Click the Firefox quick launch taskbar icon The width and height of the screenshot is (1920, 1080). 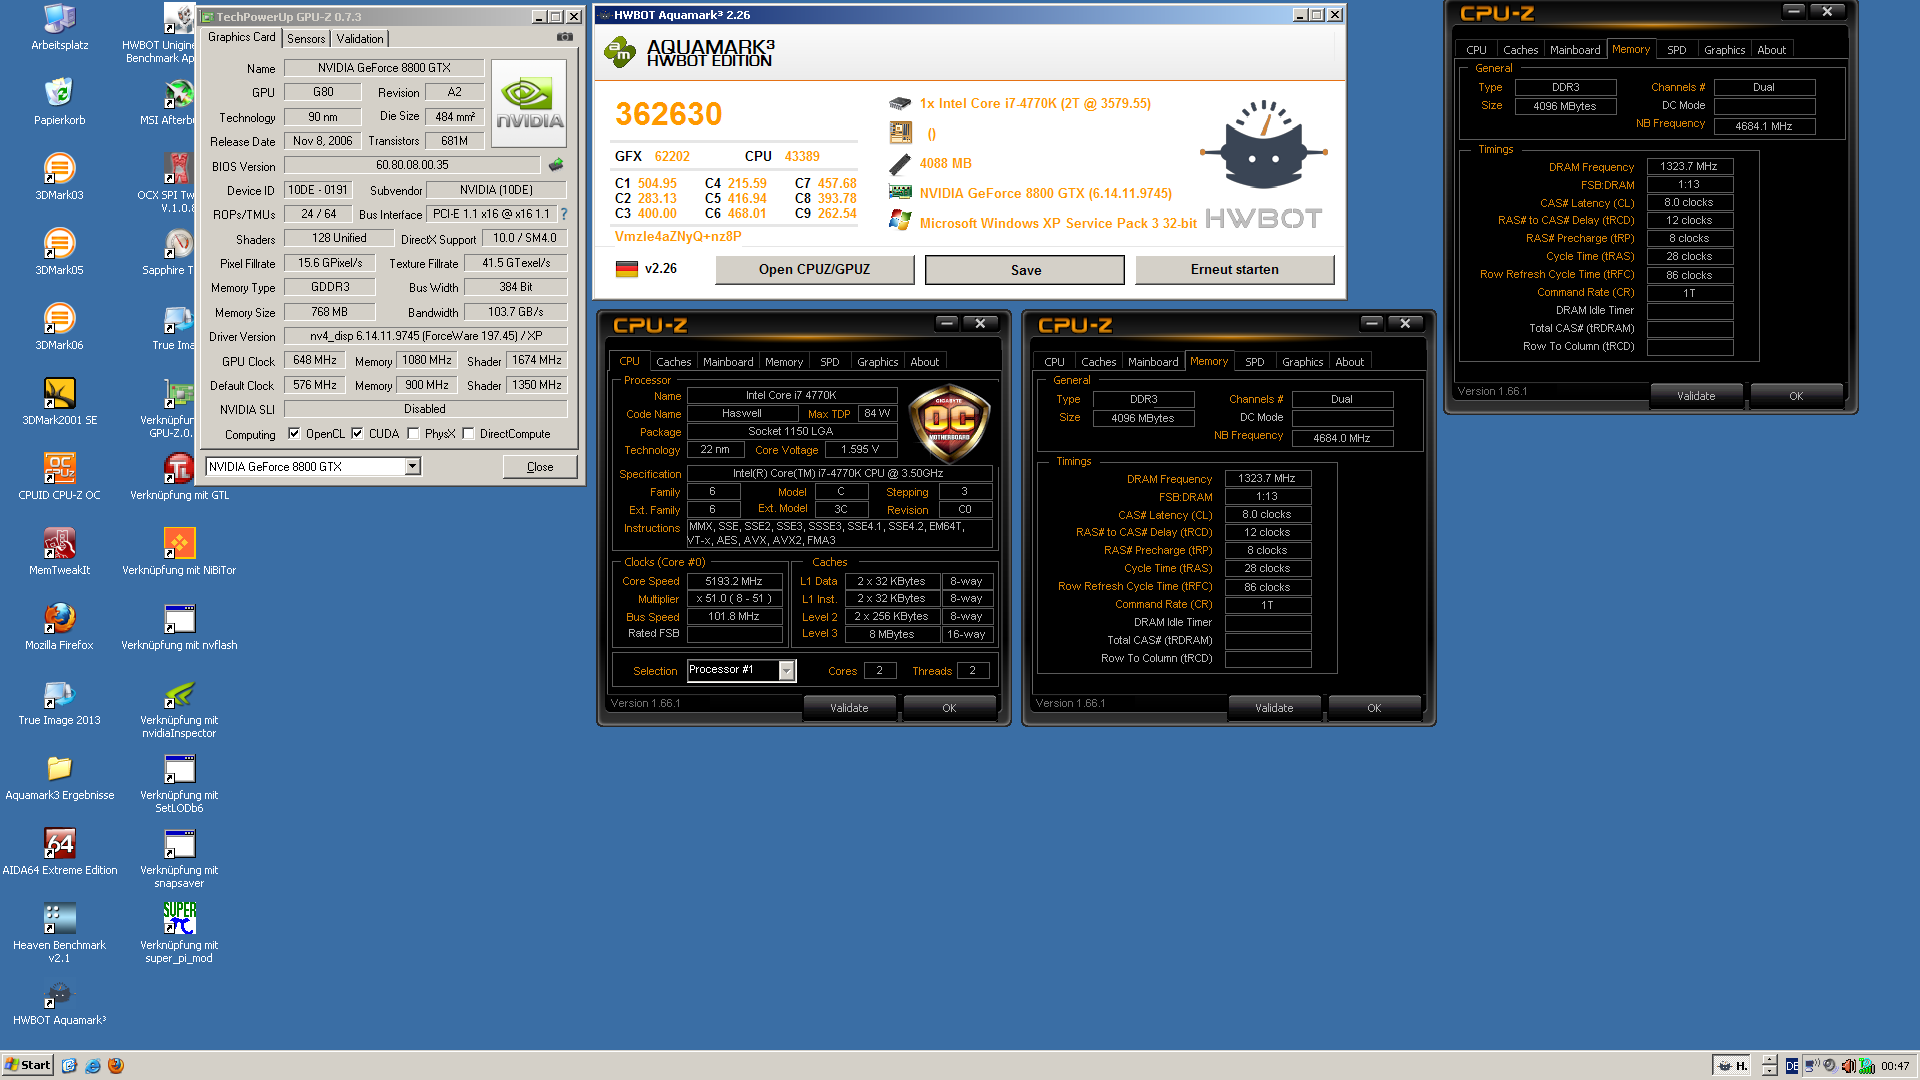[x=116, y=1066]
